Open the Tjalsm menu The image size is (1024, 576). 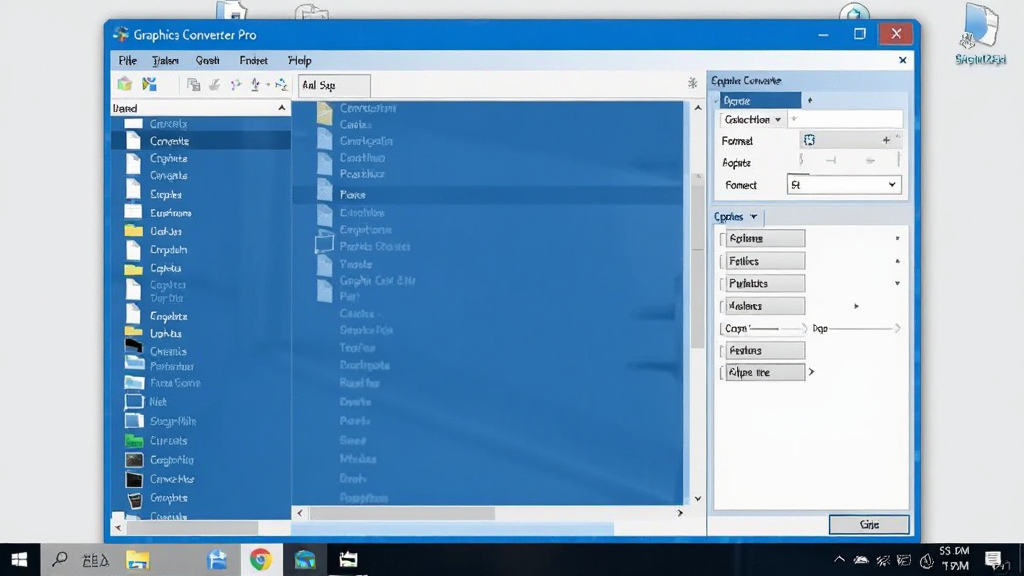pos(165,60)
